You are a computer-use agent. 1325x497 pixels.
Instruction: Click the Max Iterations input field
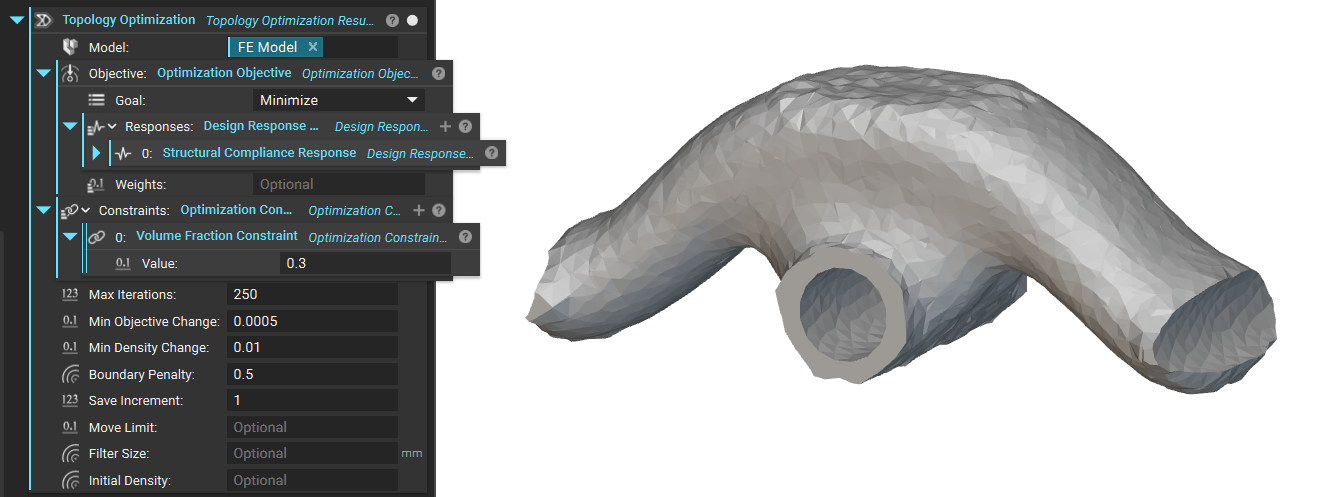pos(312,295)
